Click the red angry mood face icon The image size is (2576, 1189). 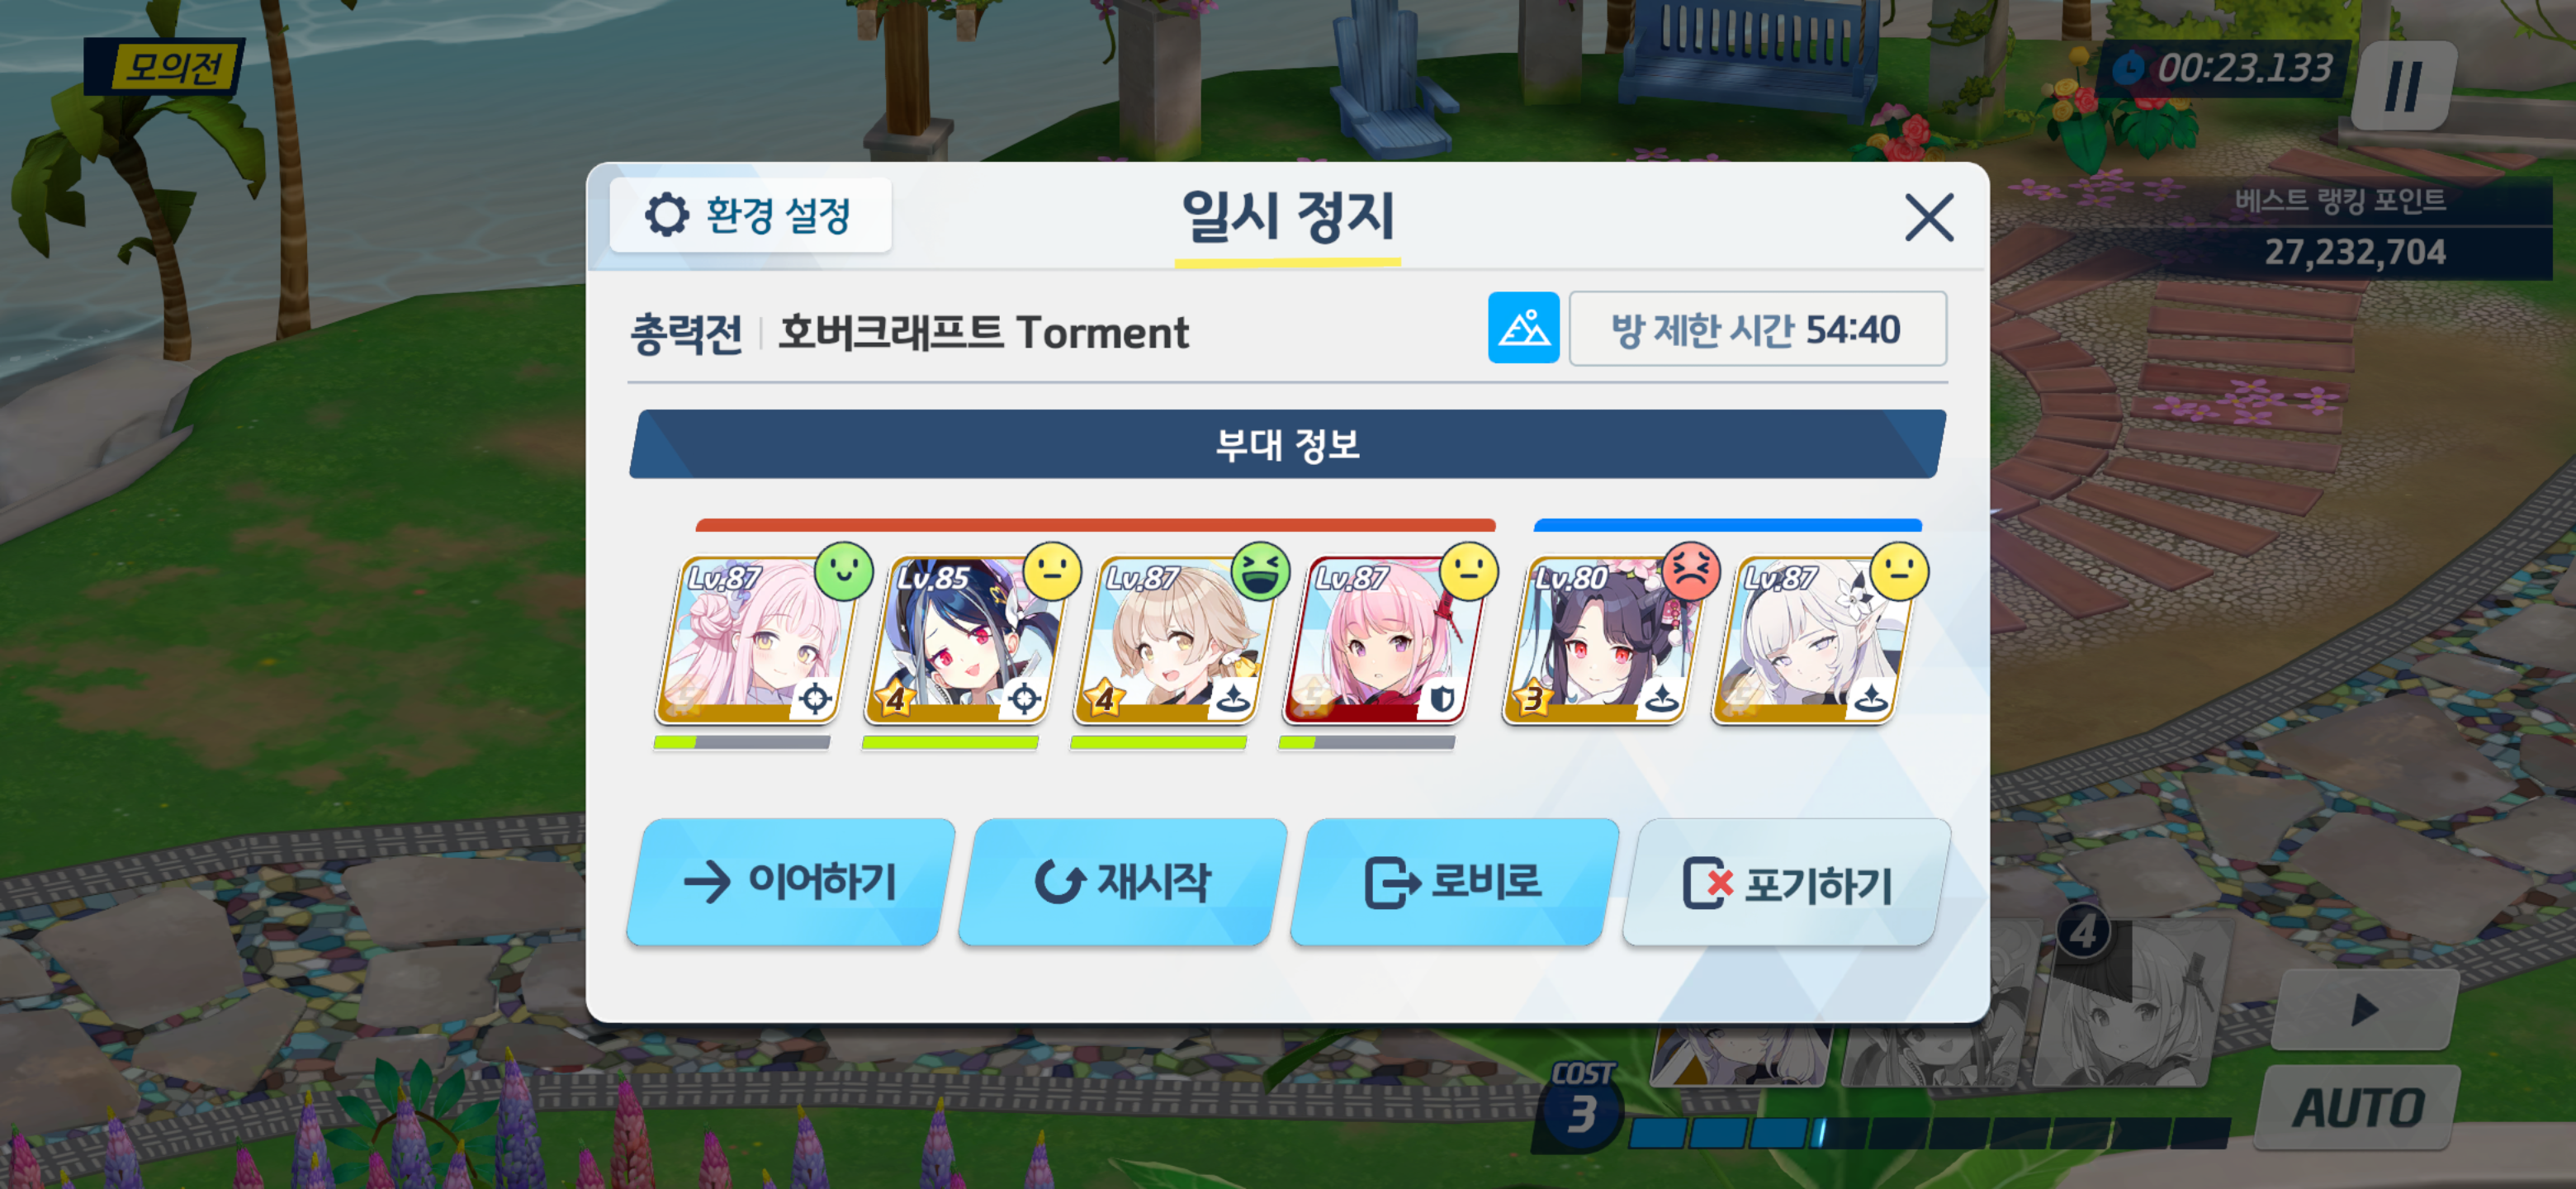tap(1690, 571)
